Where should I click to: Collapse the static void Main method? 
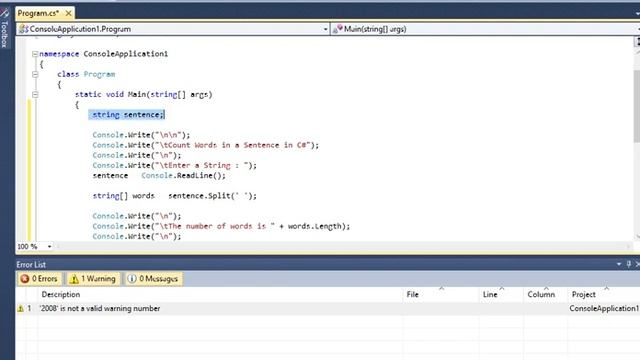[x=35, y=95]
